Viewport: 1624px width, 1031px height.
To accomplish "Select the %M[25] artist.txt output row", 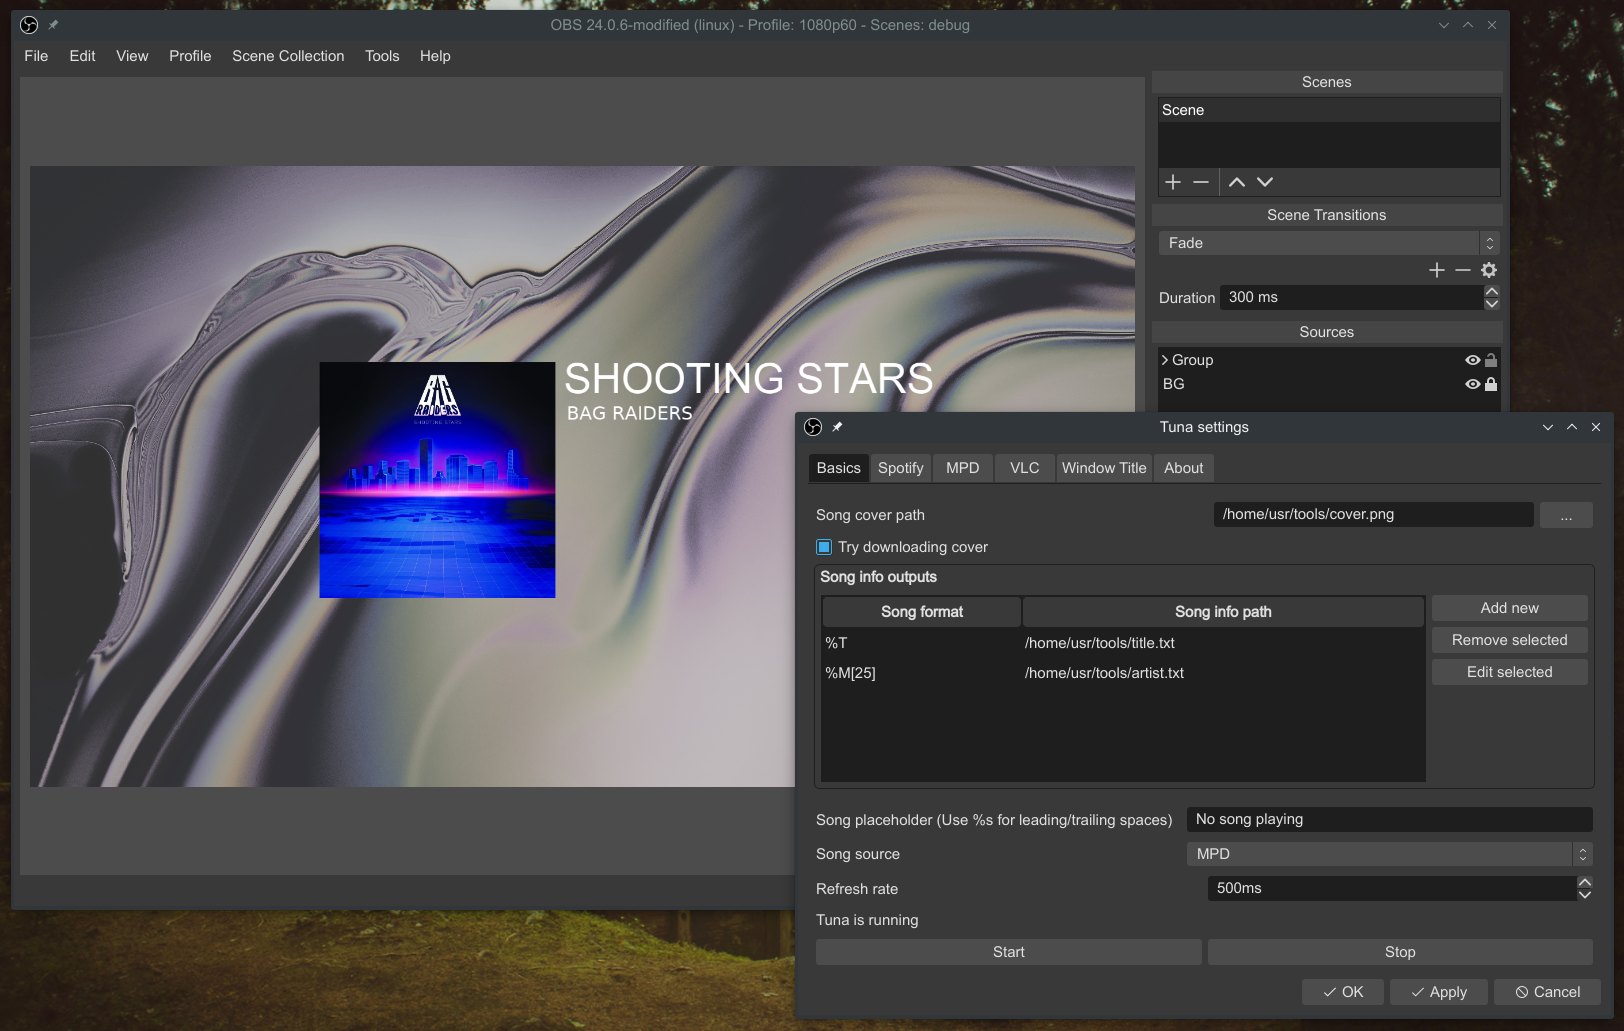I will tap(1122, 673).
